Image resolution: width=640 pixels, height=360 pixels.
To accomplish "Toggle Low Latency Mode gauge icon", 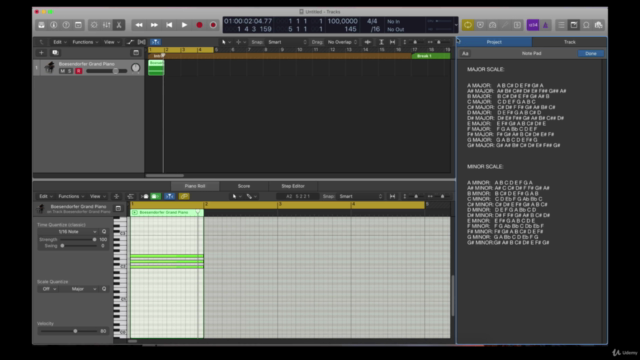I will click(493, 25).
